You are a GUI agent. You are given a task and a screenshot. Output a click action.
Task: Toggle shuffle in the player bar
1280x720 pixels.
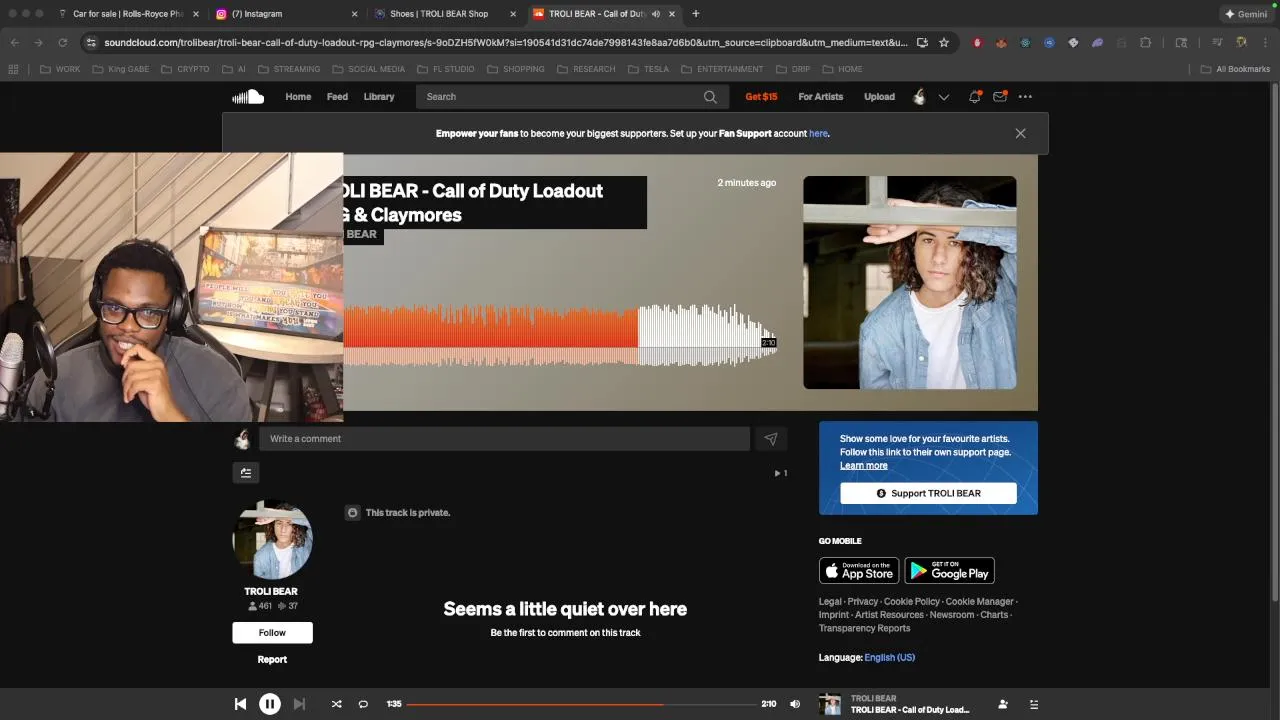[x=336, y=704]
